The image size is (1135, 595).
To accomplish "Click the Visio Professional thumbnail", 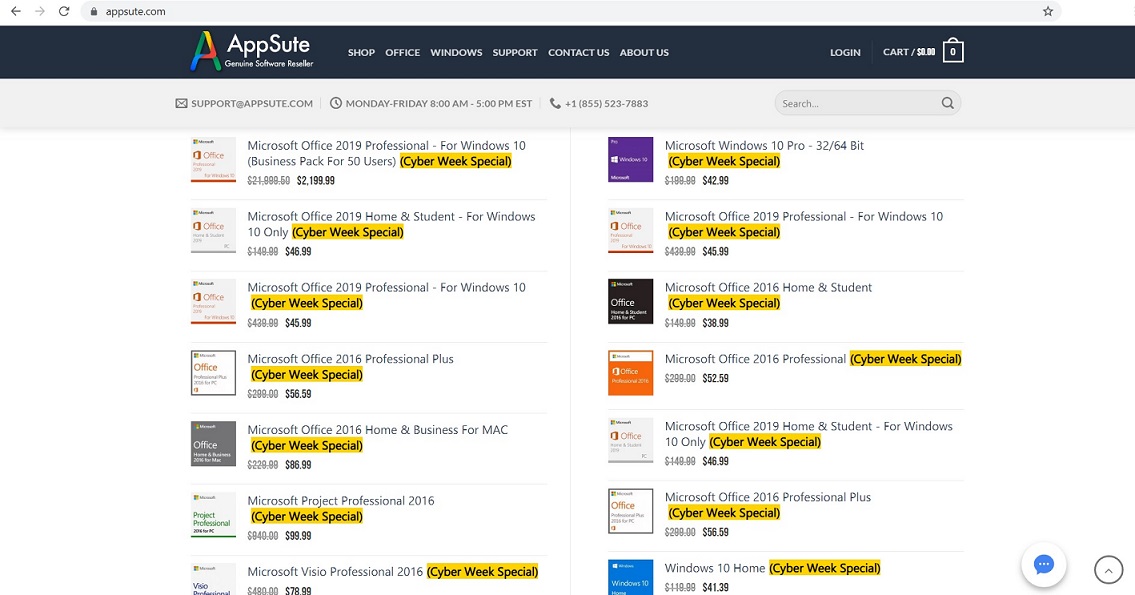I will 213,579.
